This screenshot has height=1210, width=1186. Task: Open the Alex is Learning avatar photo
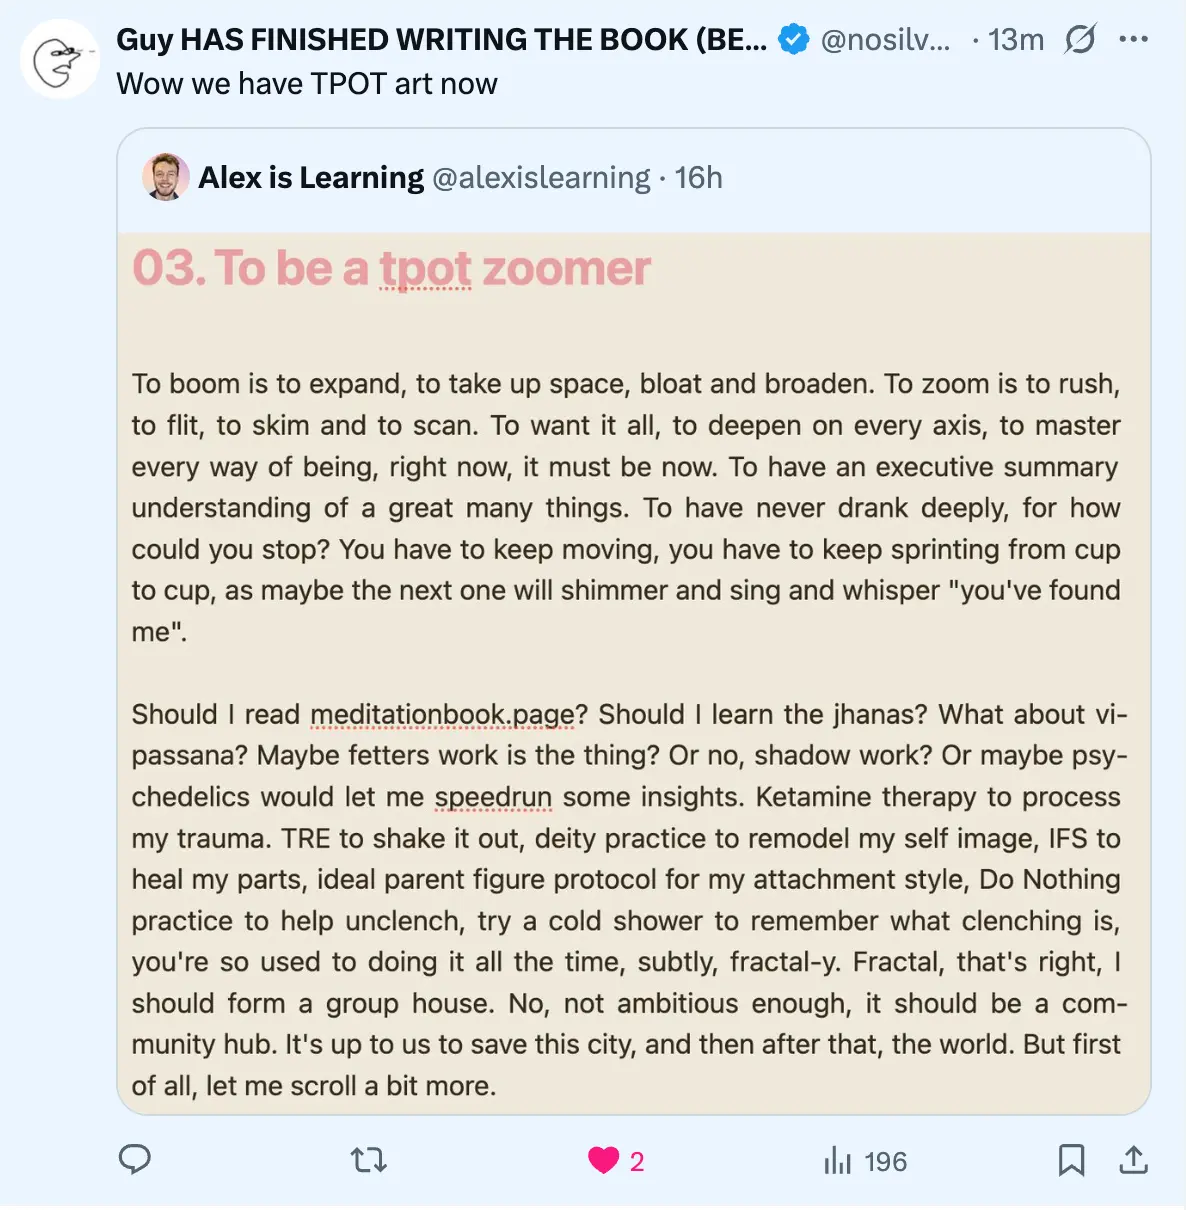point(166,177)
